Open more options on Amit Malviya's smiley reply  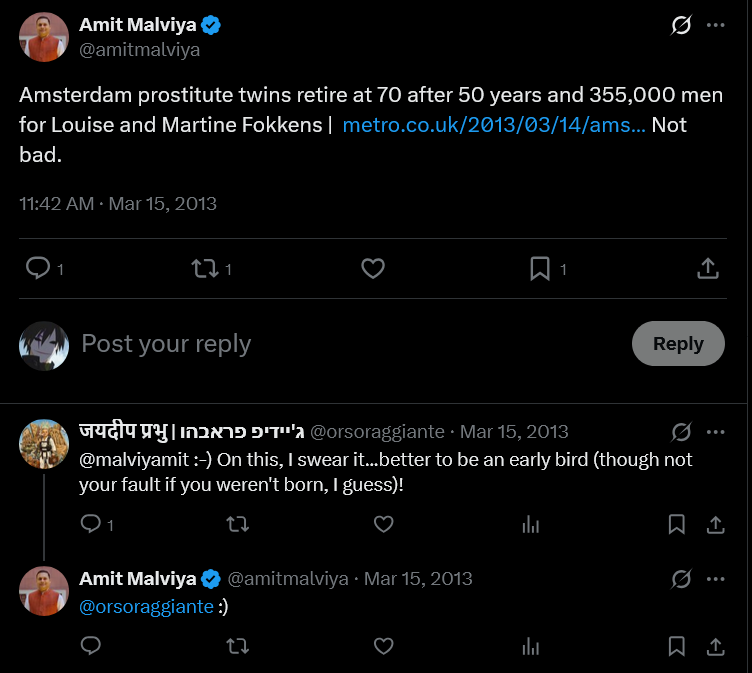(716, 579)
